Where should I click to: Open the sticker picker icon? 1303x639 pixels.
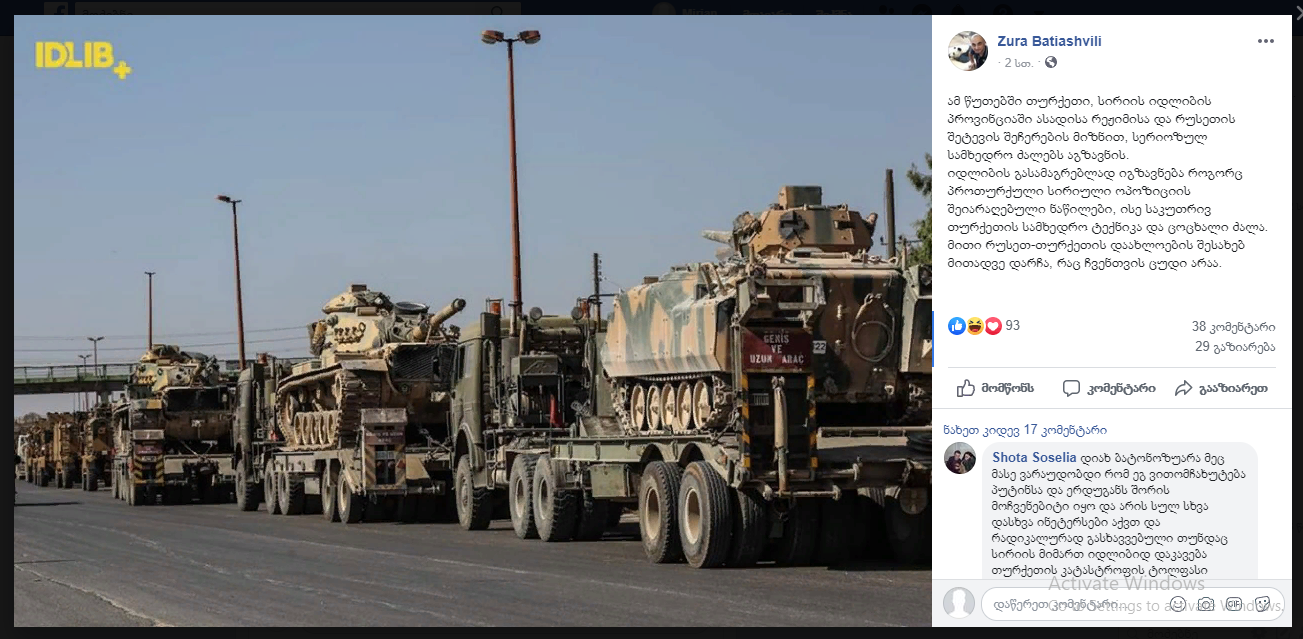[x=1262, y=604]
